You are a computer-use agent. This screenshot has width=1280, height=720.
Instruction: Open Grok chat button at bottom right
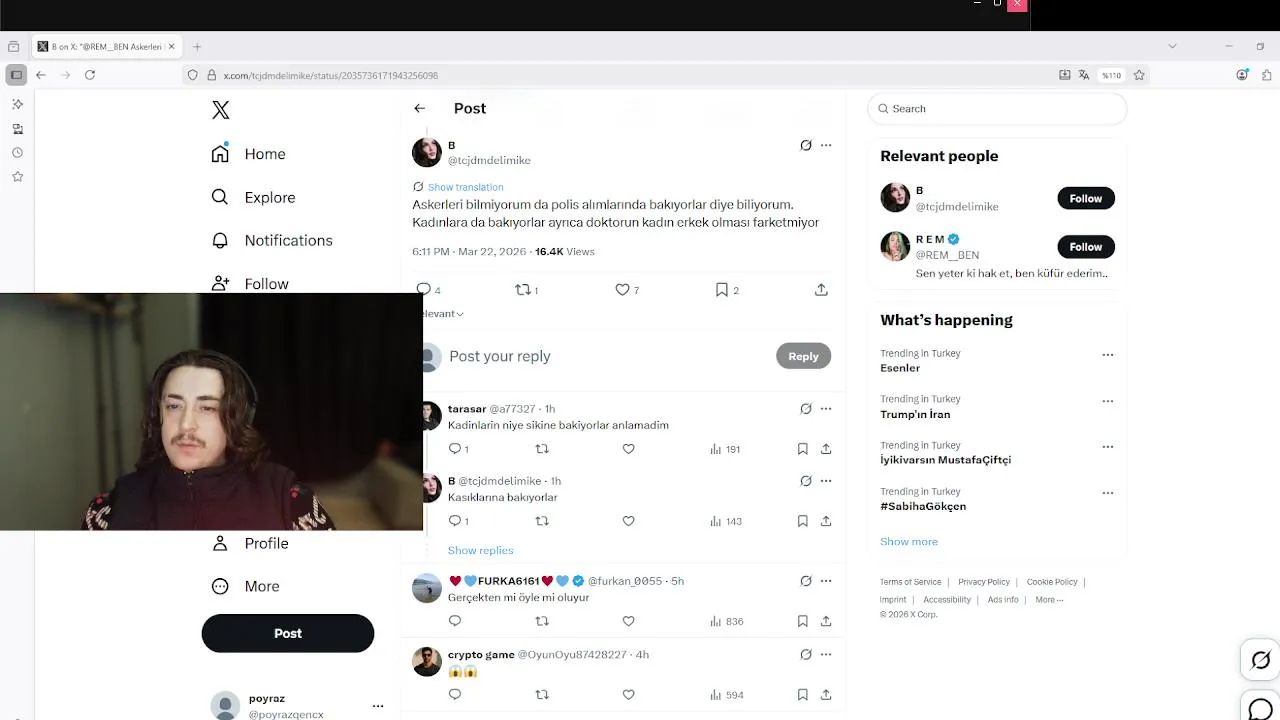(x=1261, y=660)
